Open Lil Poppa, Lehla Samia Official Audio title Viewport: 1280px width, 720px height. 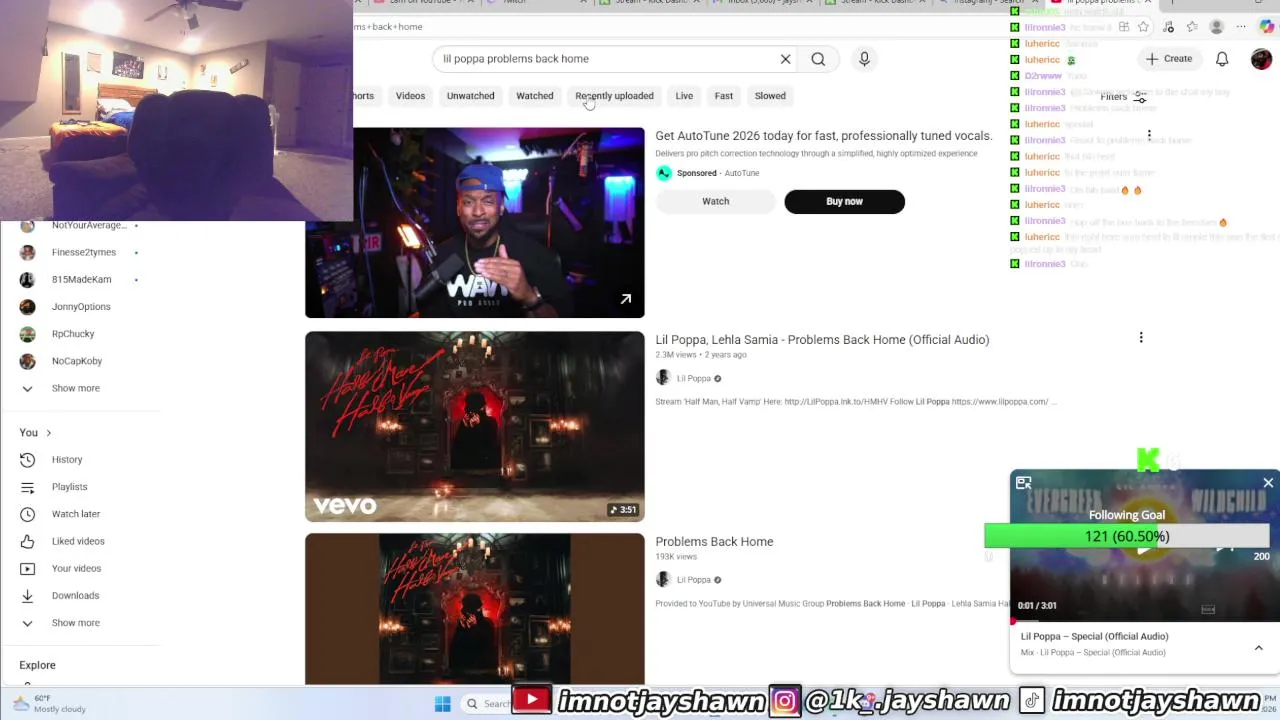pos(822,340)
